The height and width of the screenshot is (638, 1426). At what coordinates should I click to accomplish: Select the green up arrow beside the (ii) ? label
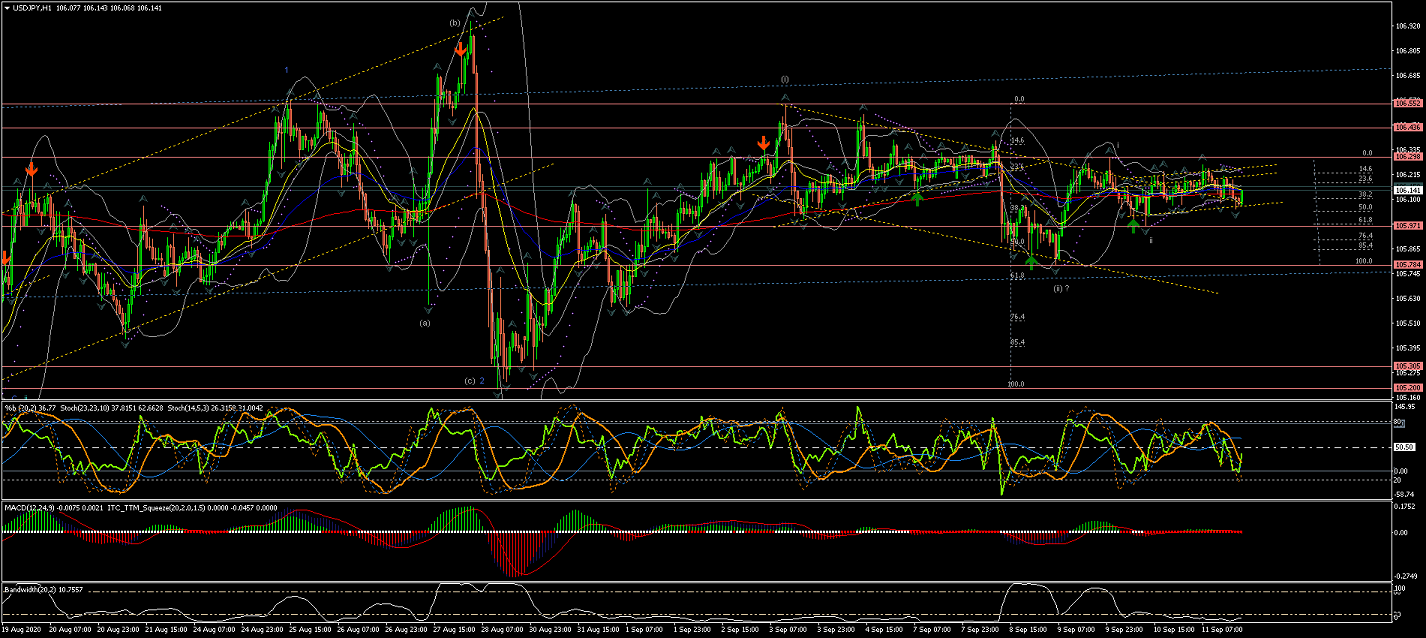pos(1031,263)
